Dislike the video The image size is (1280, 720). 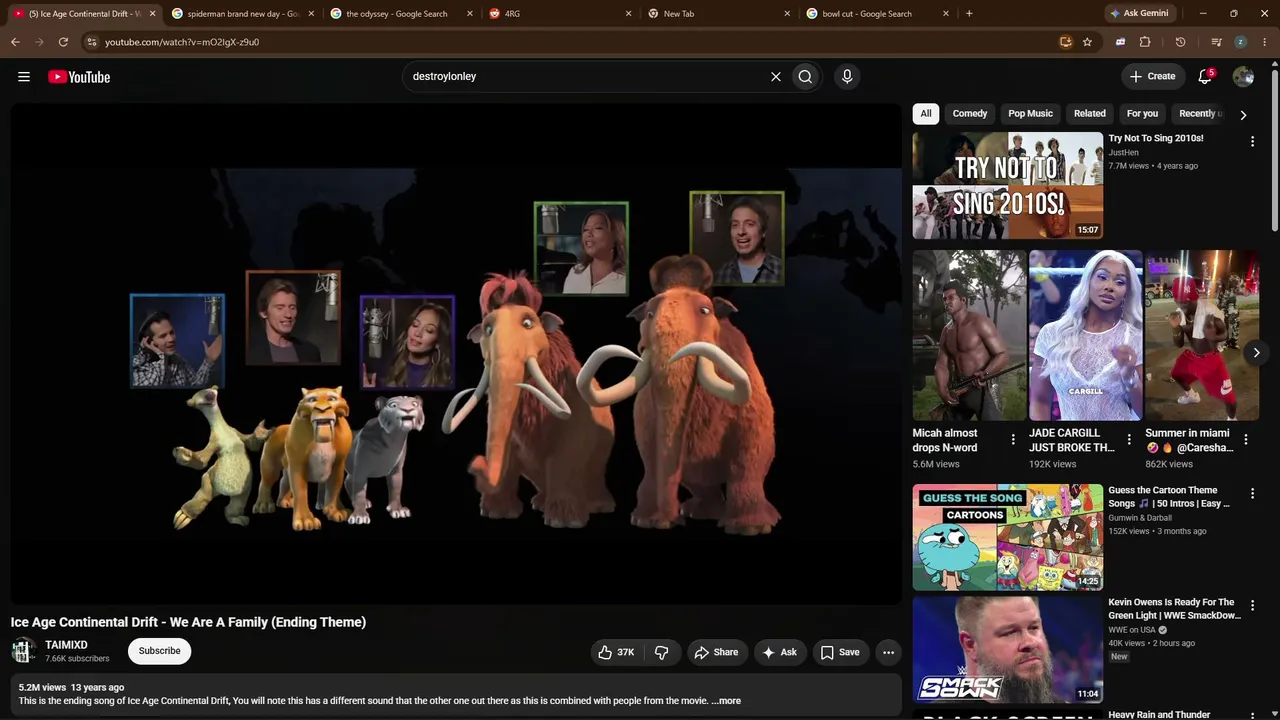662,652
